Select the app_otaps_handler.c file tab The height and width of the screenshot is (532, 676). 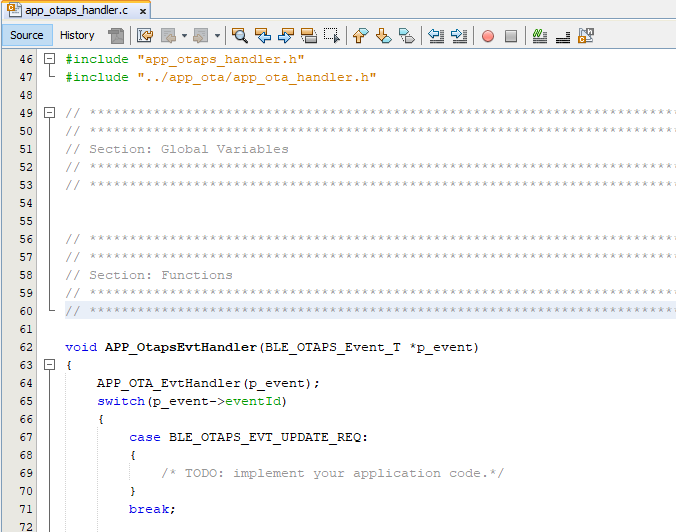click(76, 10)
